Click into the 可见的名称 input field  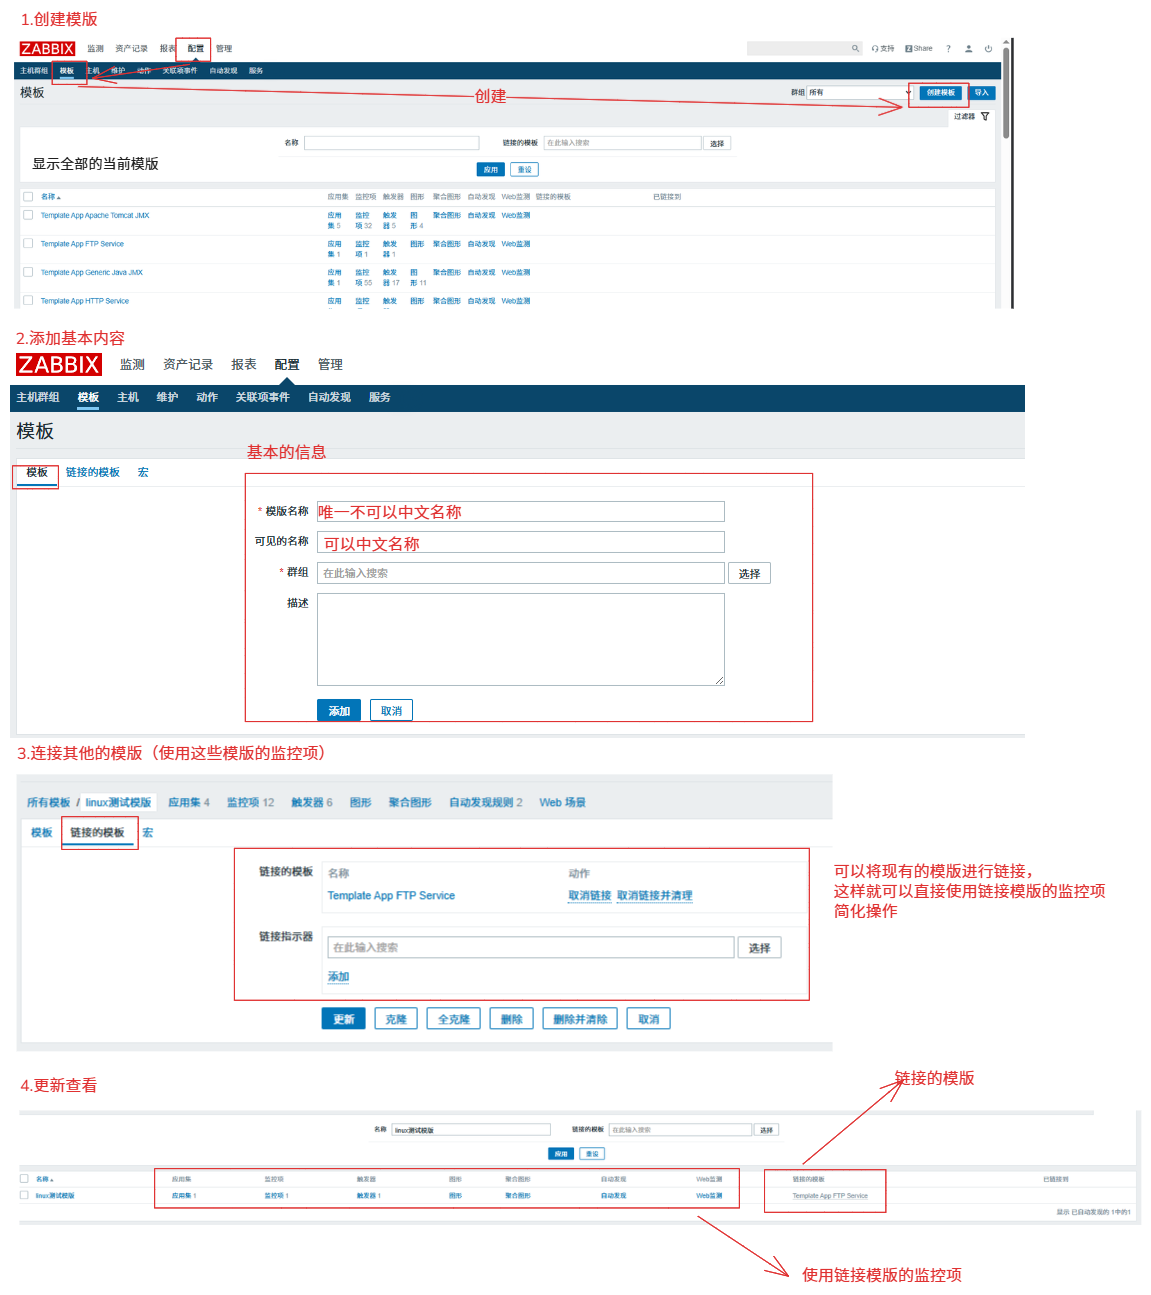click(x=521, y=542)
